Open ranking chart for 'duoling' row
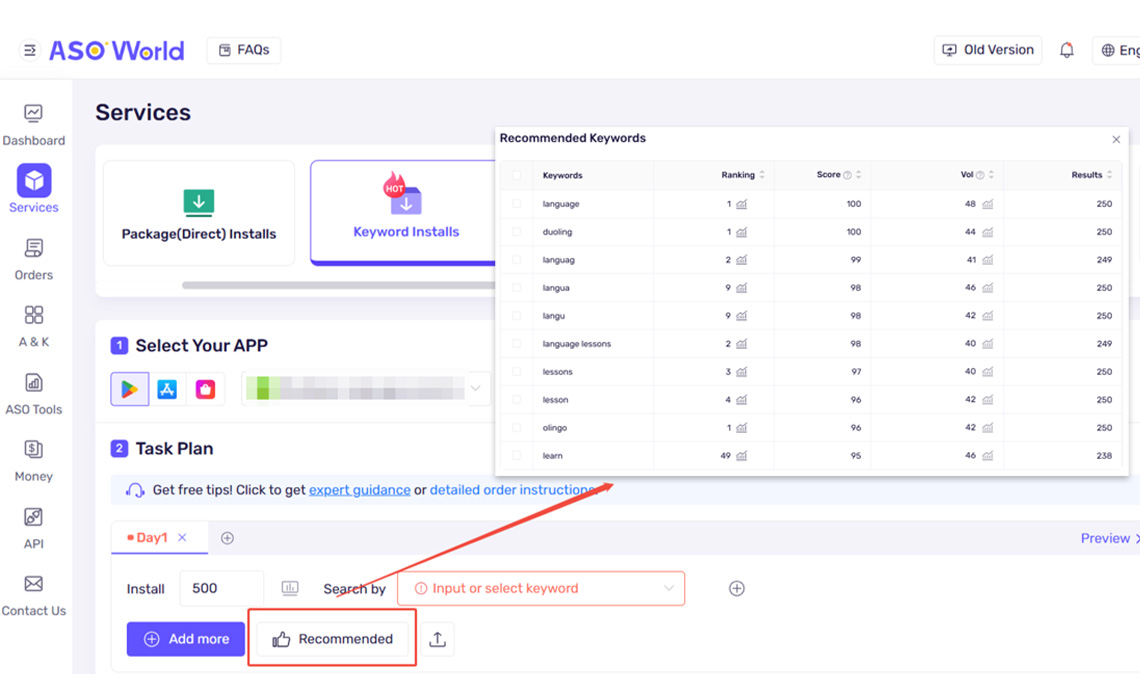The image size is (1140, 700). click(742, 233)
